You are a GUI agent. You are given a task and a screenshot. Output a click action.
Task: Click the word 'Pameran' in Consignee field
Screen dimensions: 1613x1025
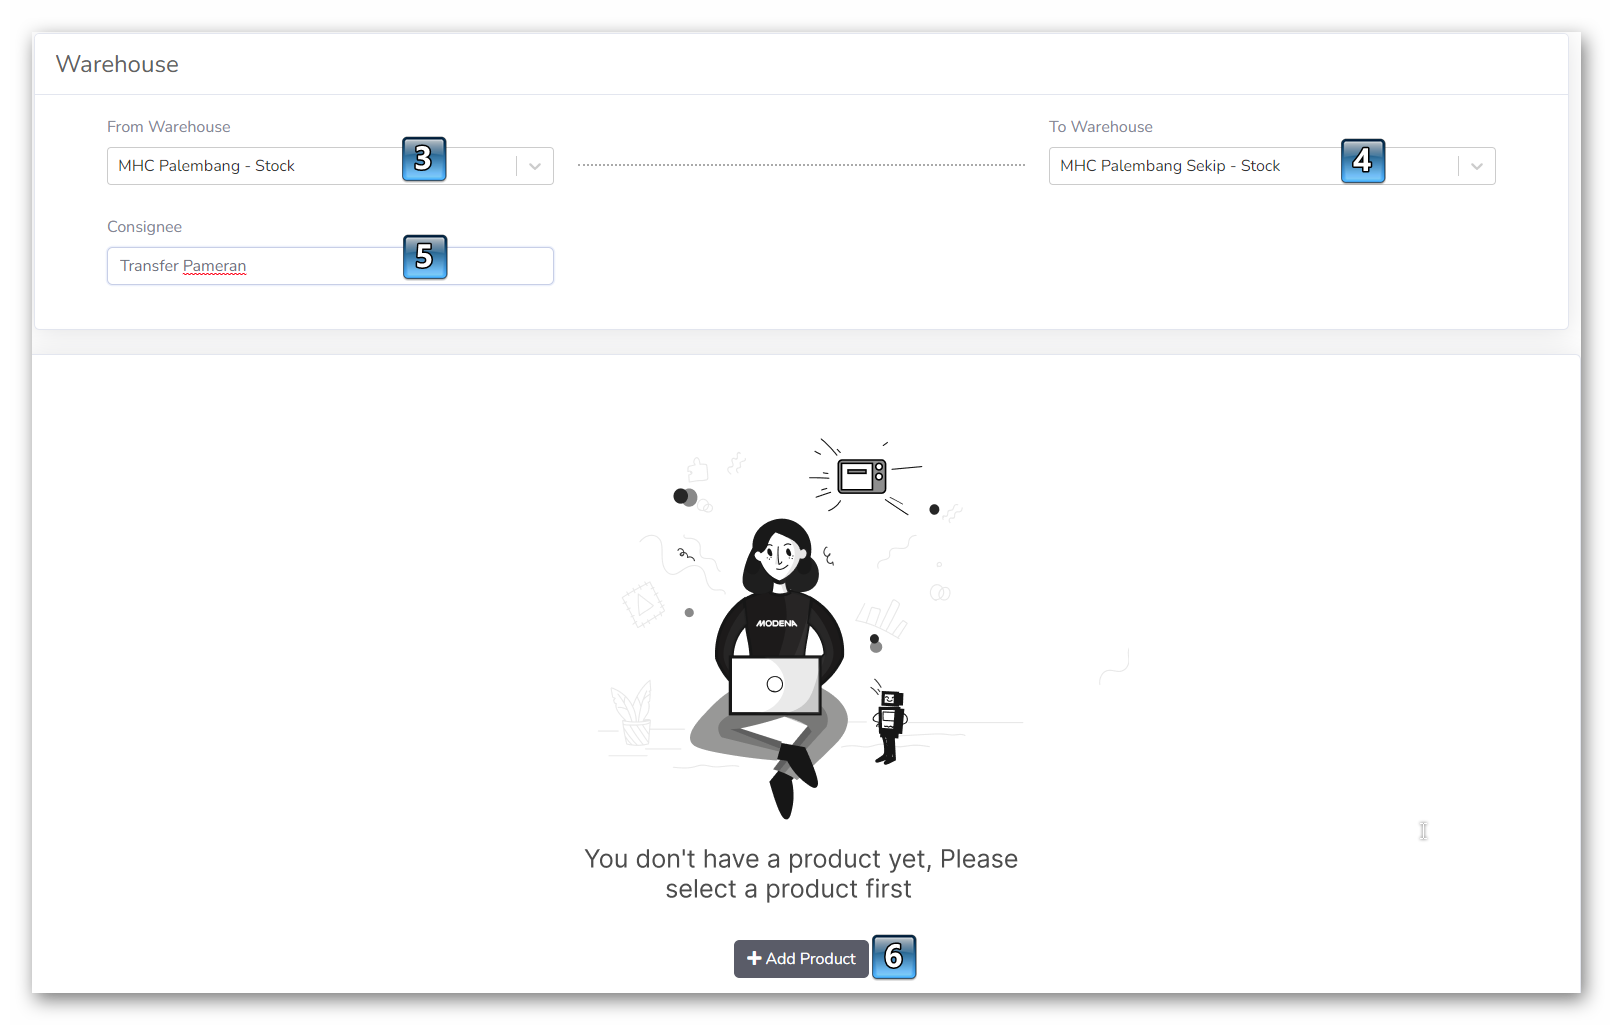pyautogui.click(x=214, y=266)
